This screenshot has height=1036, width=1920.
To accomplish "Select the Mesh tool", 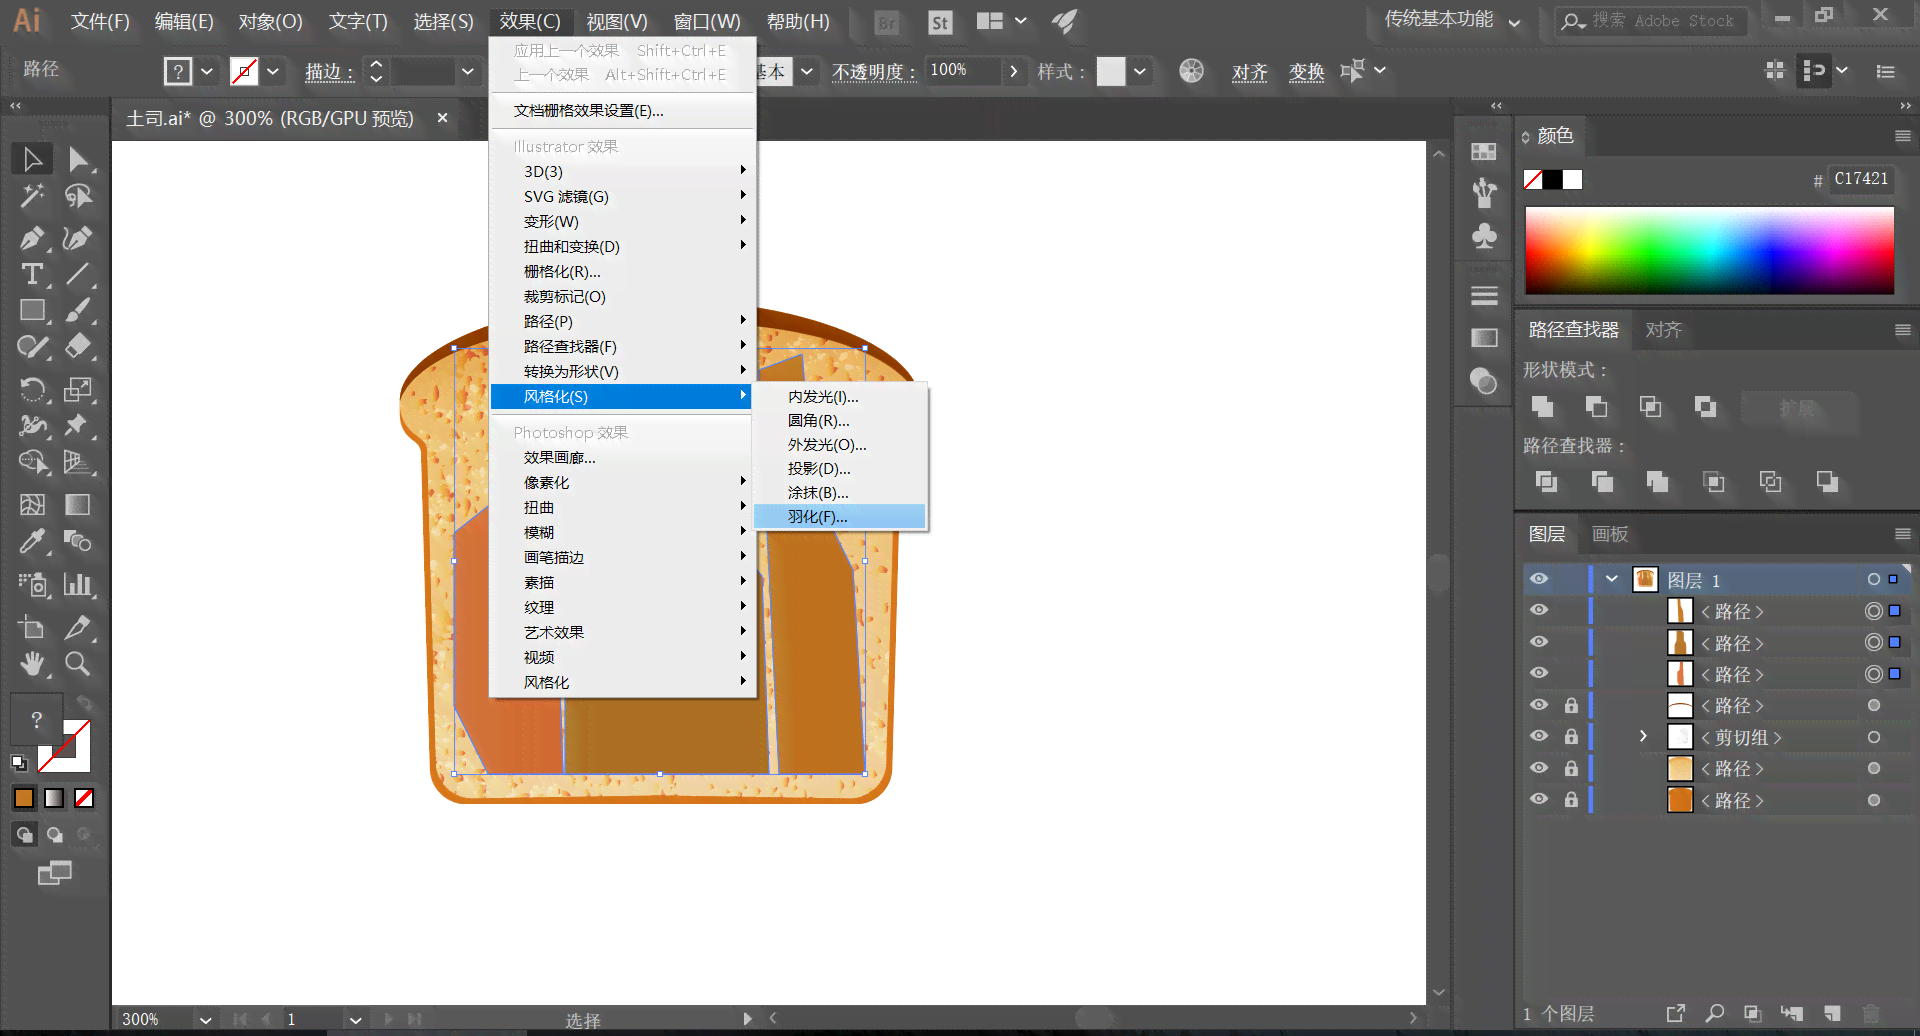I will tap(32, 505).
